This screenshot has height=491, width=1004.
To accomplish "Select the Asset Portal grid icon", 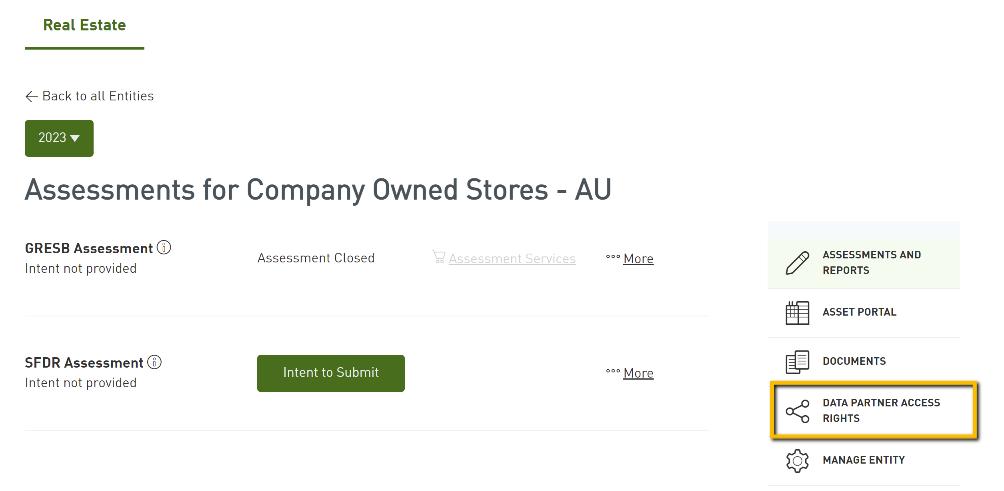I will [x=797, y=313].
